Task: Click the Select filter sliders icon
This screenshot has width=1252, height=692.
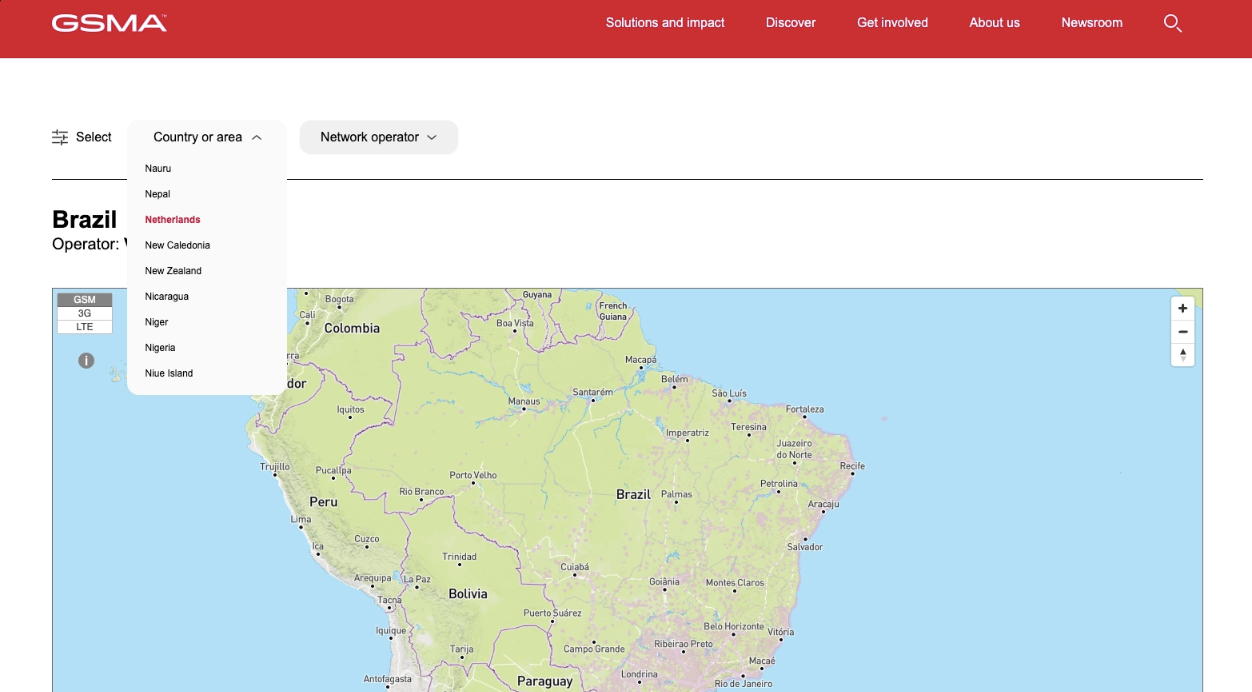Action: pos(60,137)
